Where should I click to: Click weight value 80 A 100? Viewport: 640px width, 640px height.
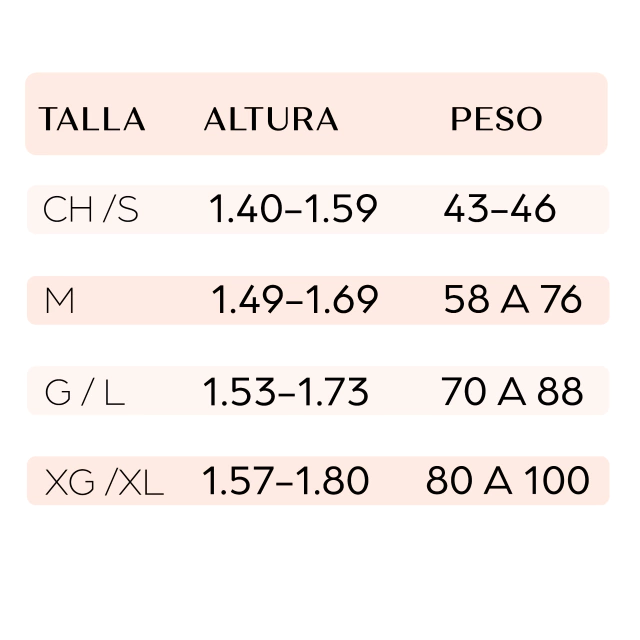coord(507,482)
